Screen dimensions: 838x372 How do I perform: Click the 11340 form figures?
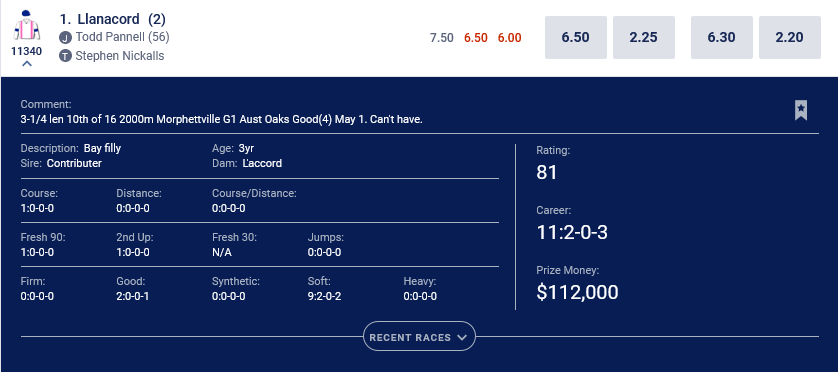pos(27,51)
